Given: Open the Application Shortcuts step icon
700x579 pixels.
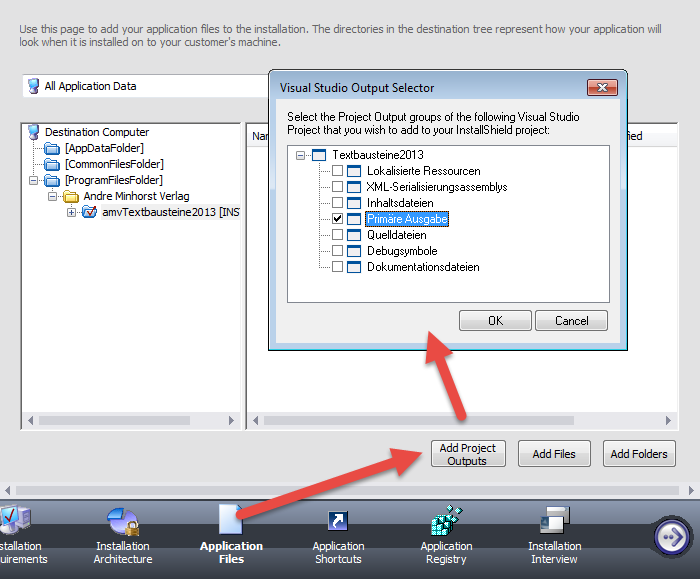Looking at the screenshot, I should click(x=338, y=521).
